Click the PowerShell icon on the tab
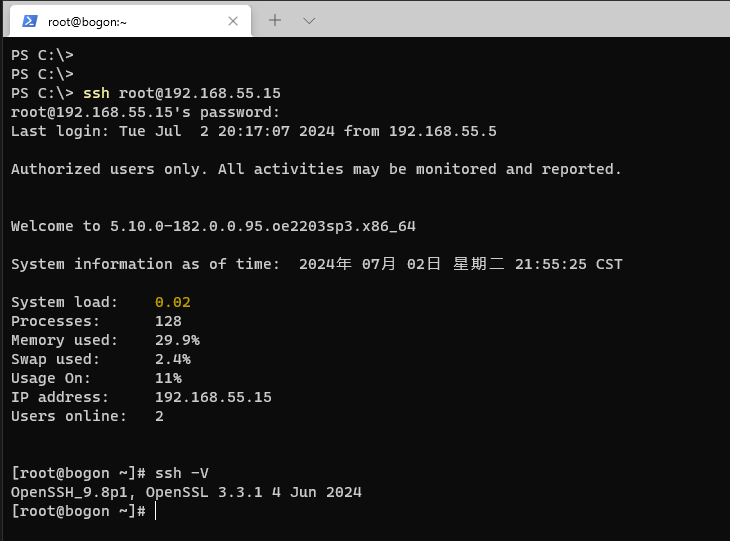Image resolution: width=730 pixels, height=541 pixels. click(30, 21)
